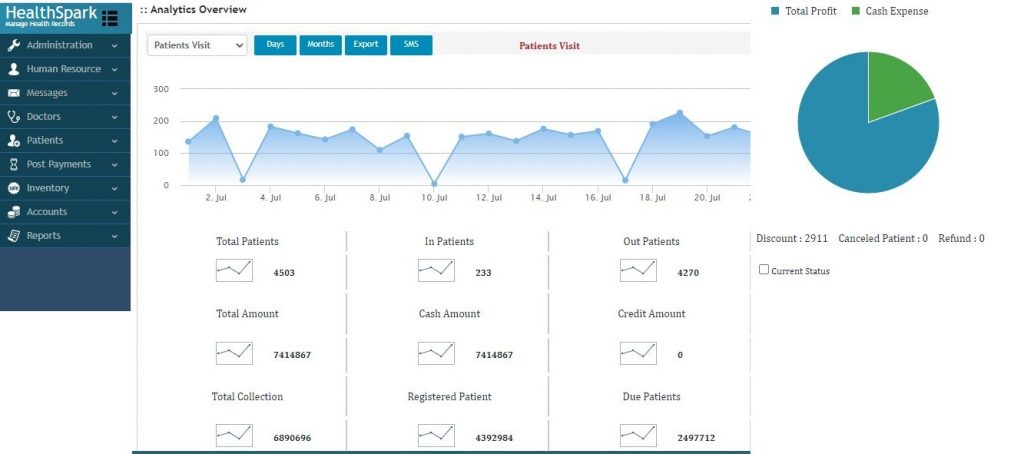This screenshot has height=454, width=1024.
Task: Expand the Human Resource chevron
Action: (114, 69)
